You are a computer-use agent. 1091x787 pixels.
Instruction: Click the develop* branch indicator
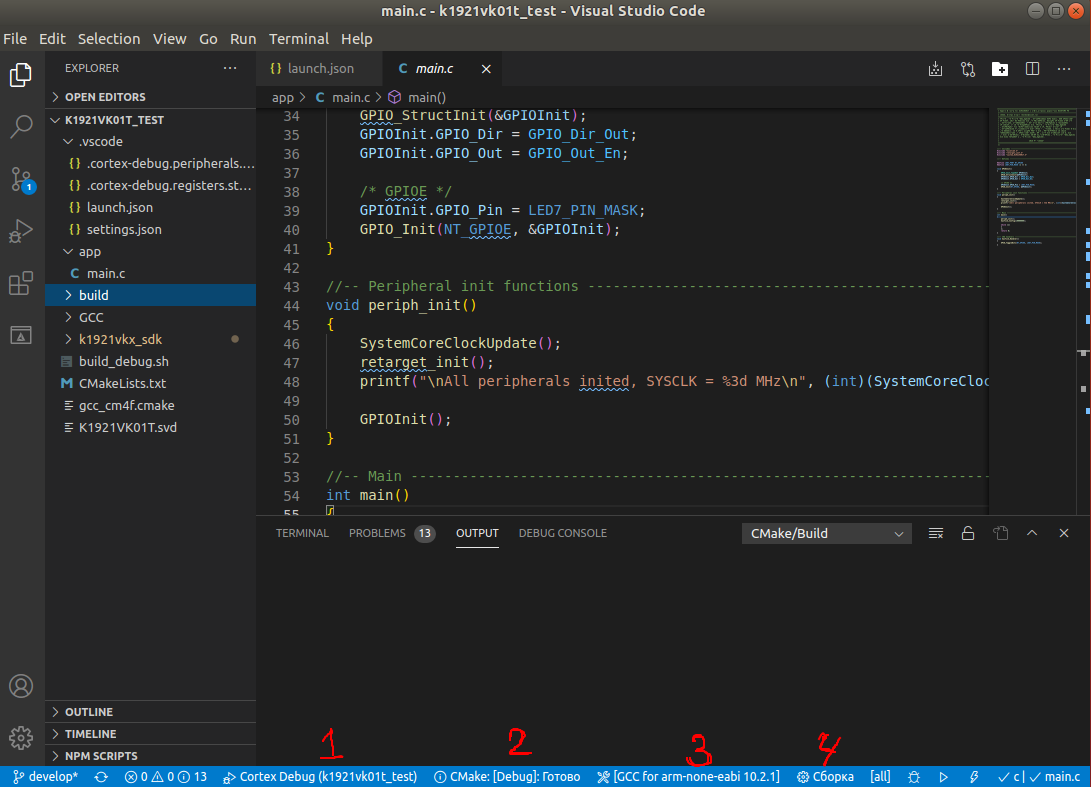(46, 777)
